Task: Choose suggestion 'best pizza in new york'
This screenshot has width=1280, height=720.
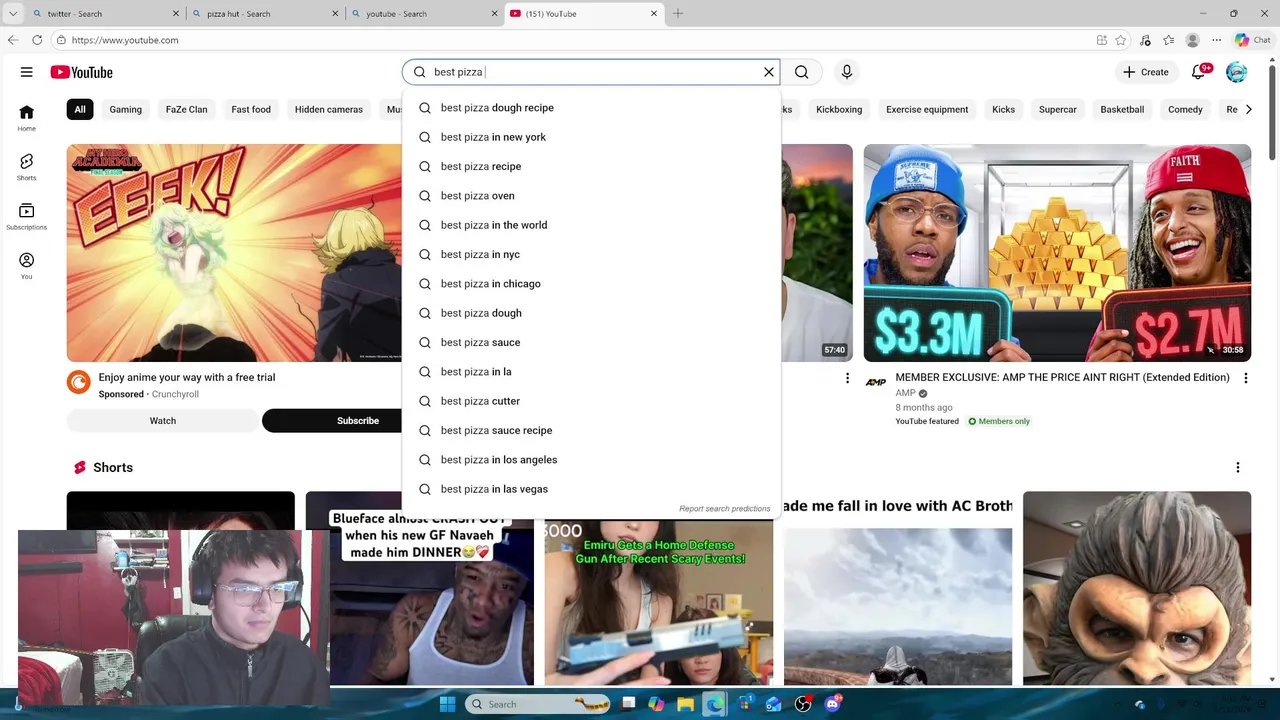Action: click(x=591, y=137)
